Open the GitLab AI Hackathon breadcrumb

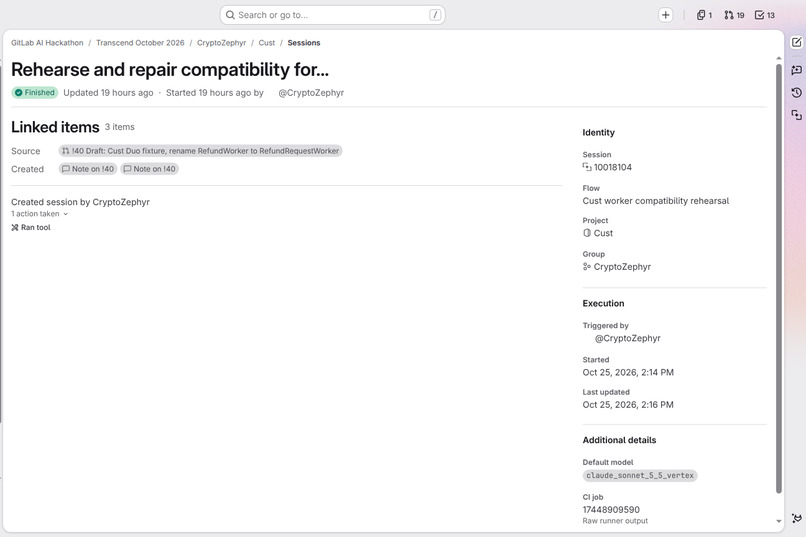tap(47, 43)
